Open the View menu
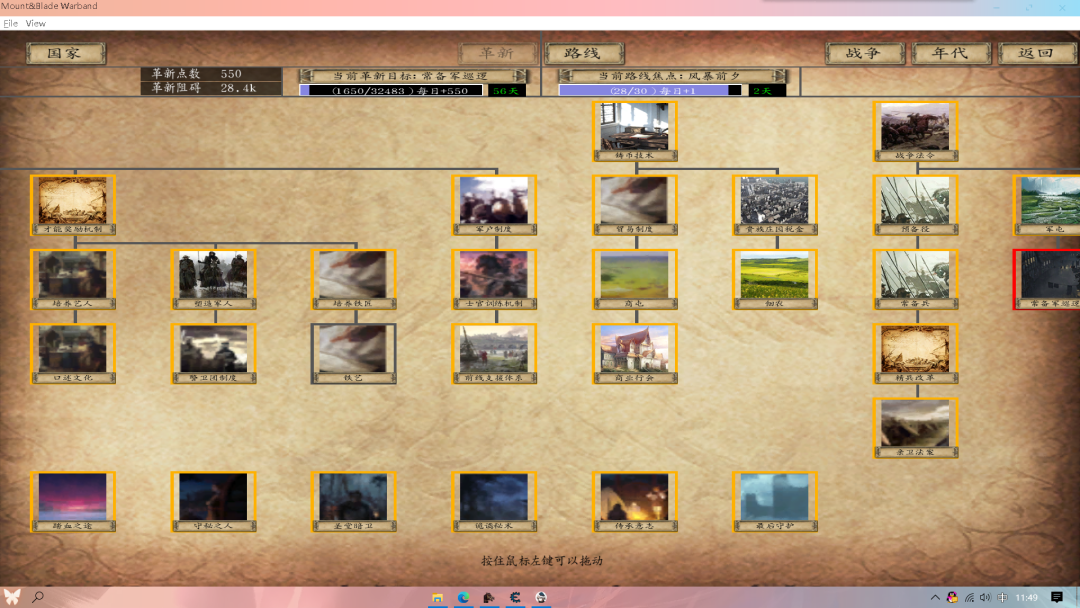The image size is (1080, 608). [36, 23]
